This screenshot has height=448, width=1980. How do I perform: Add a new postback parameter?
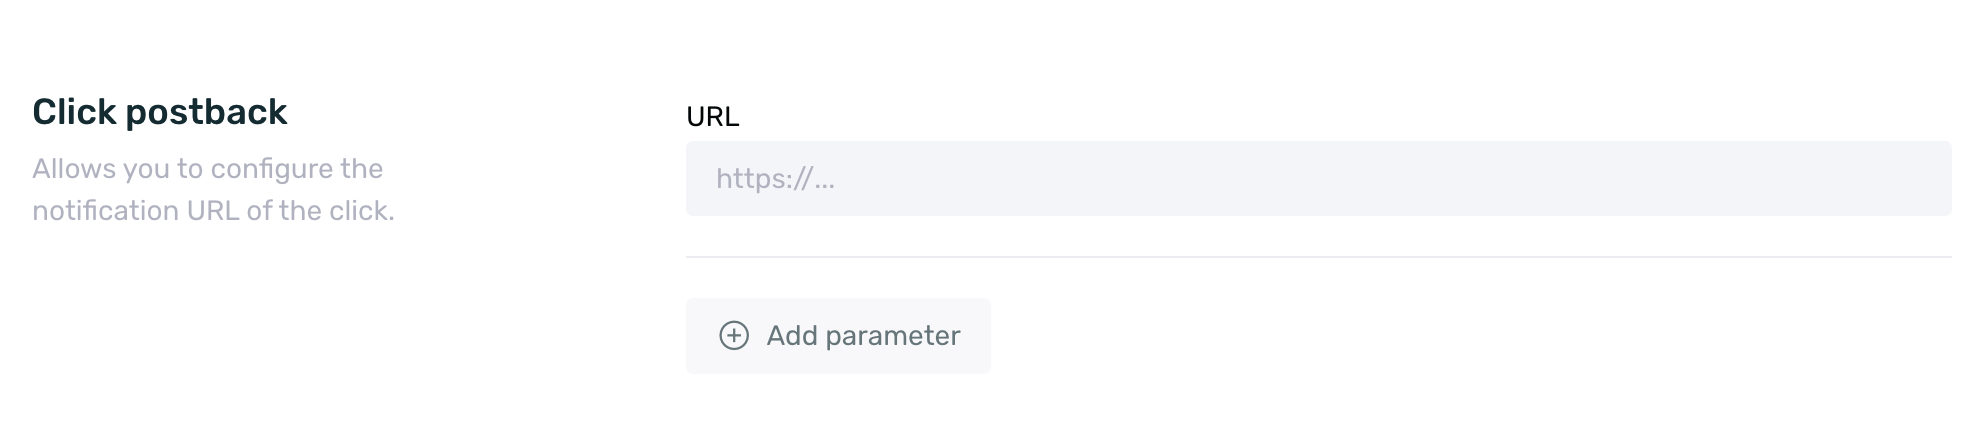coord(838,336)
